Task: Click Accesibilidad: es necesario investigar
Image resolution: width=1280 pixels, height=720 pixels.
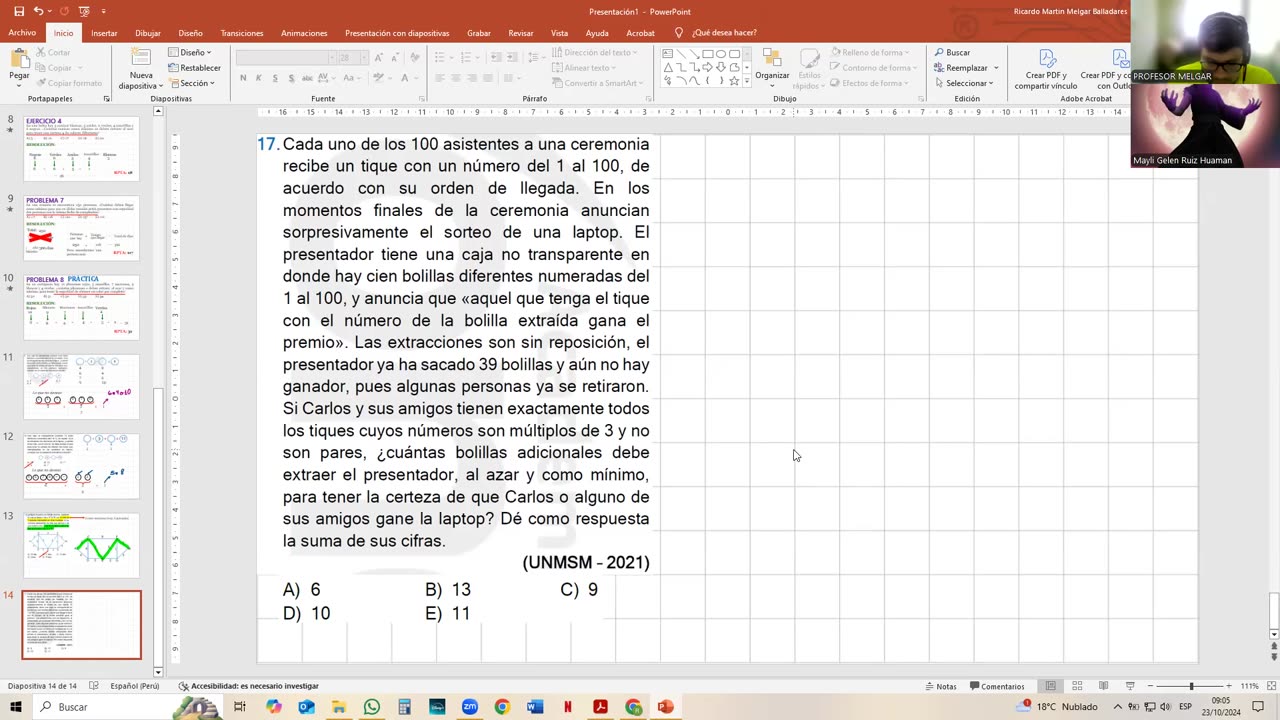Action: (x=248, y=686)
